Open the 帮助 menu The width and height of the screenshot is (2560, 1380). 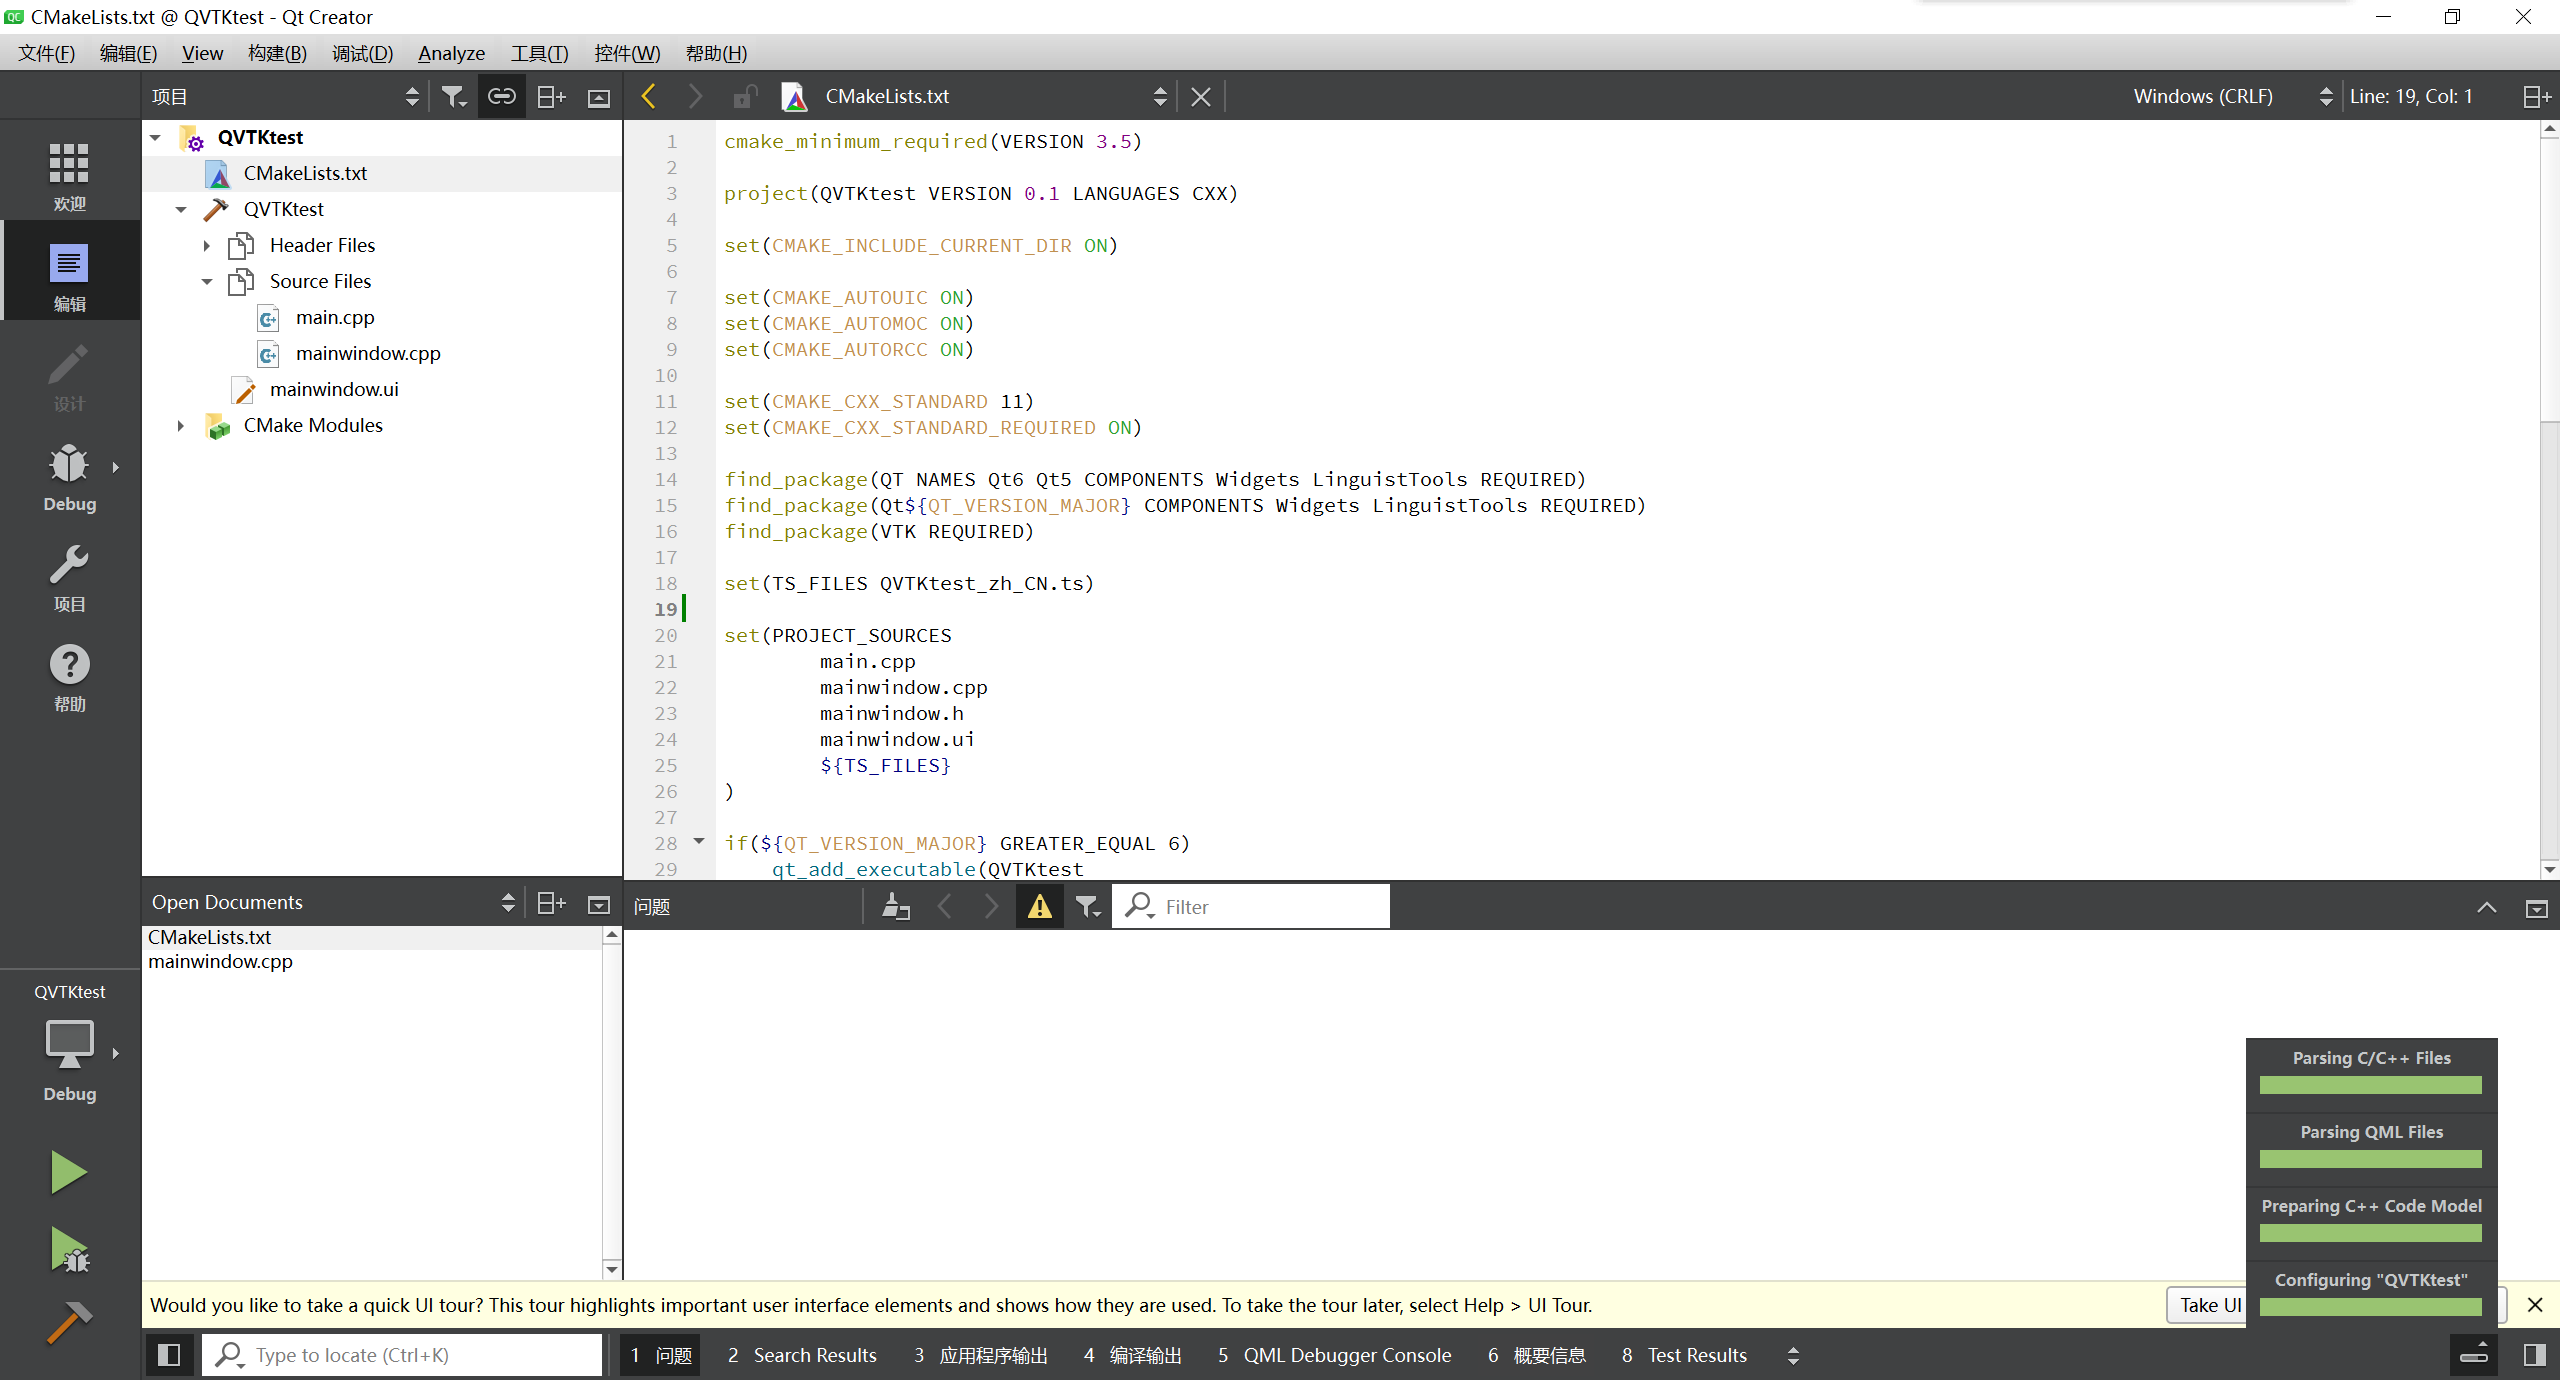716,53
